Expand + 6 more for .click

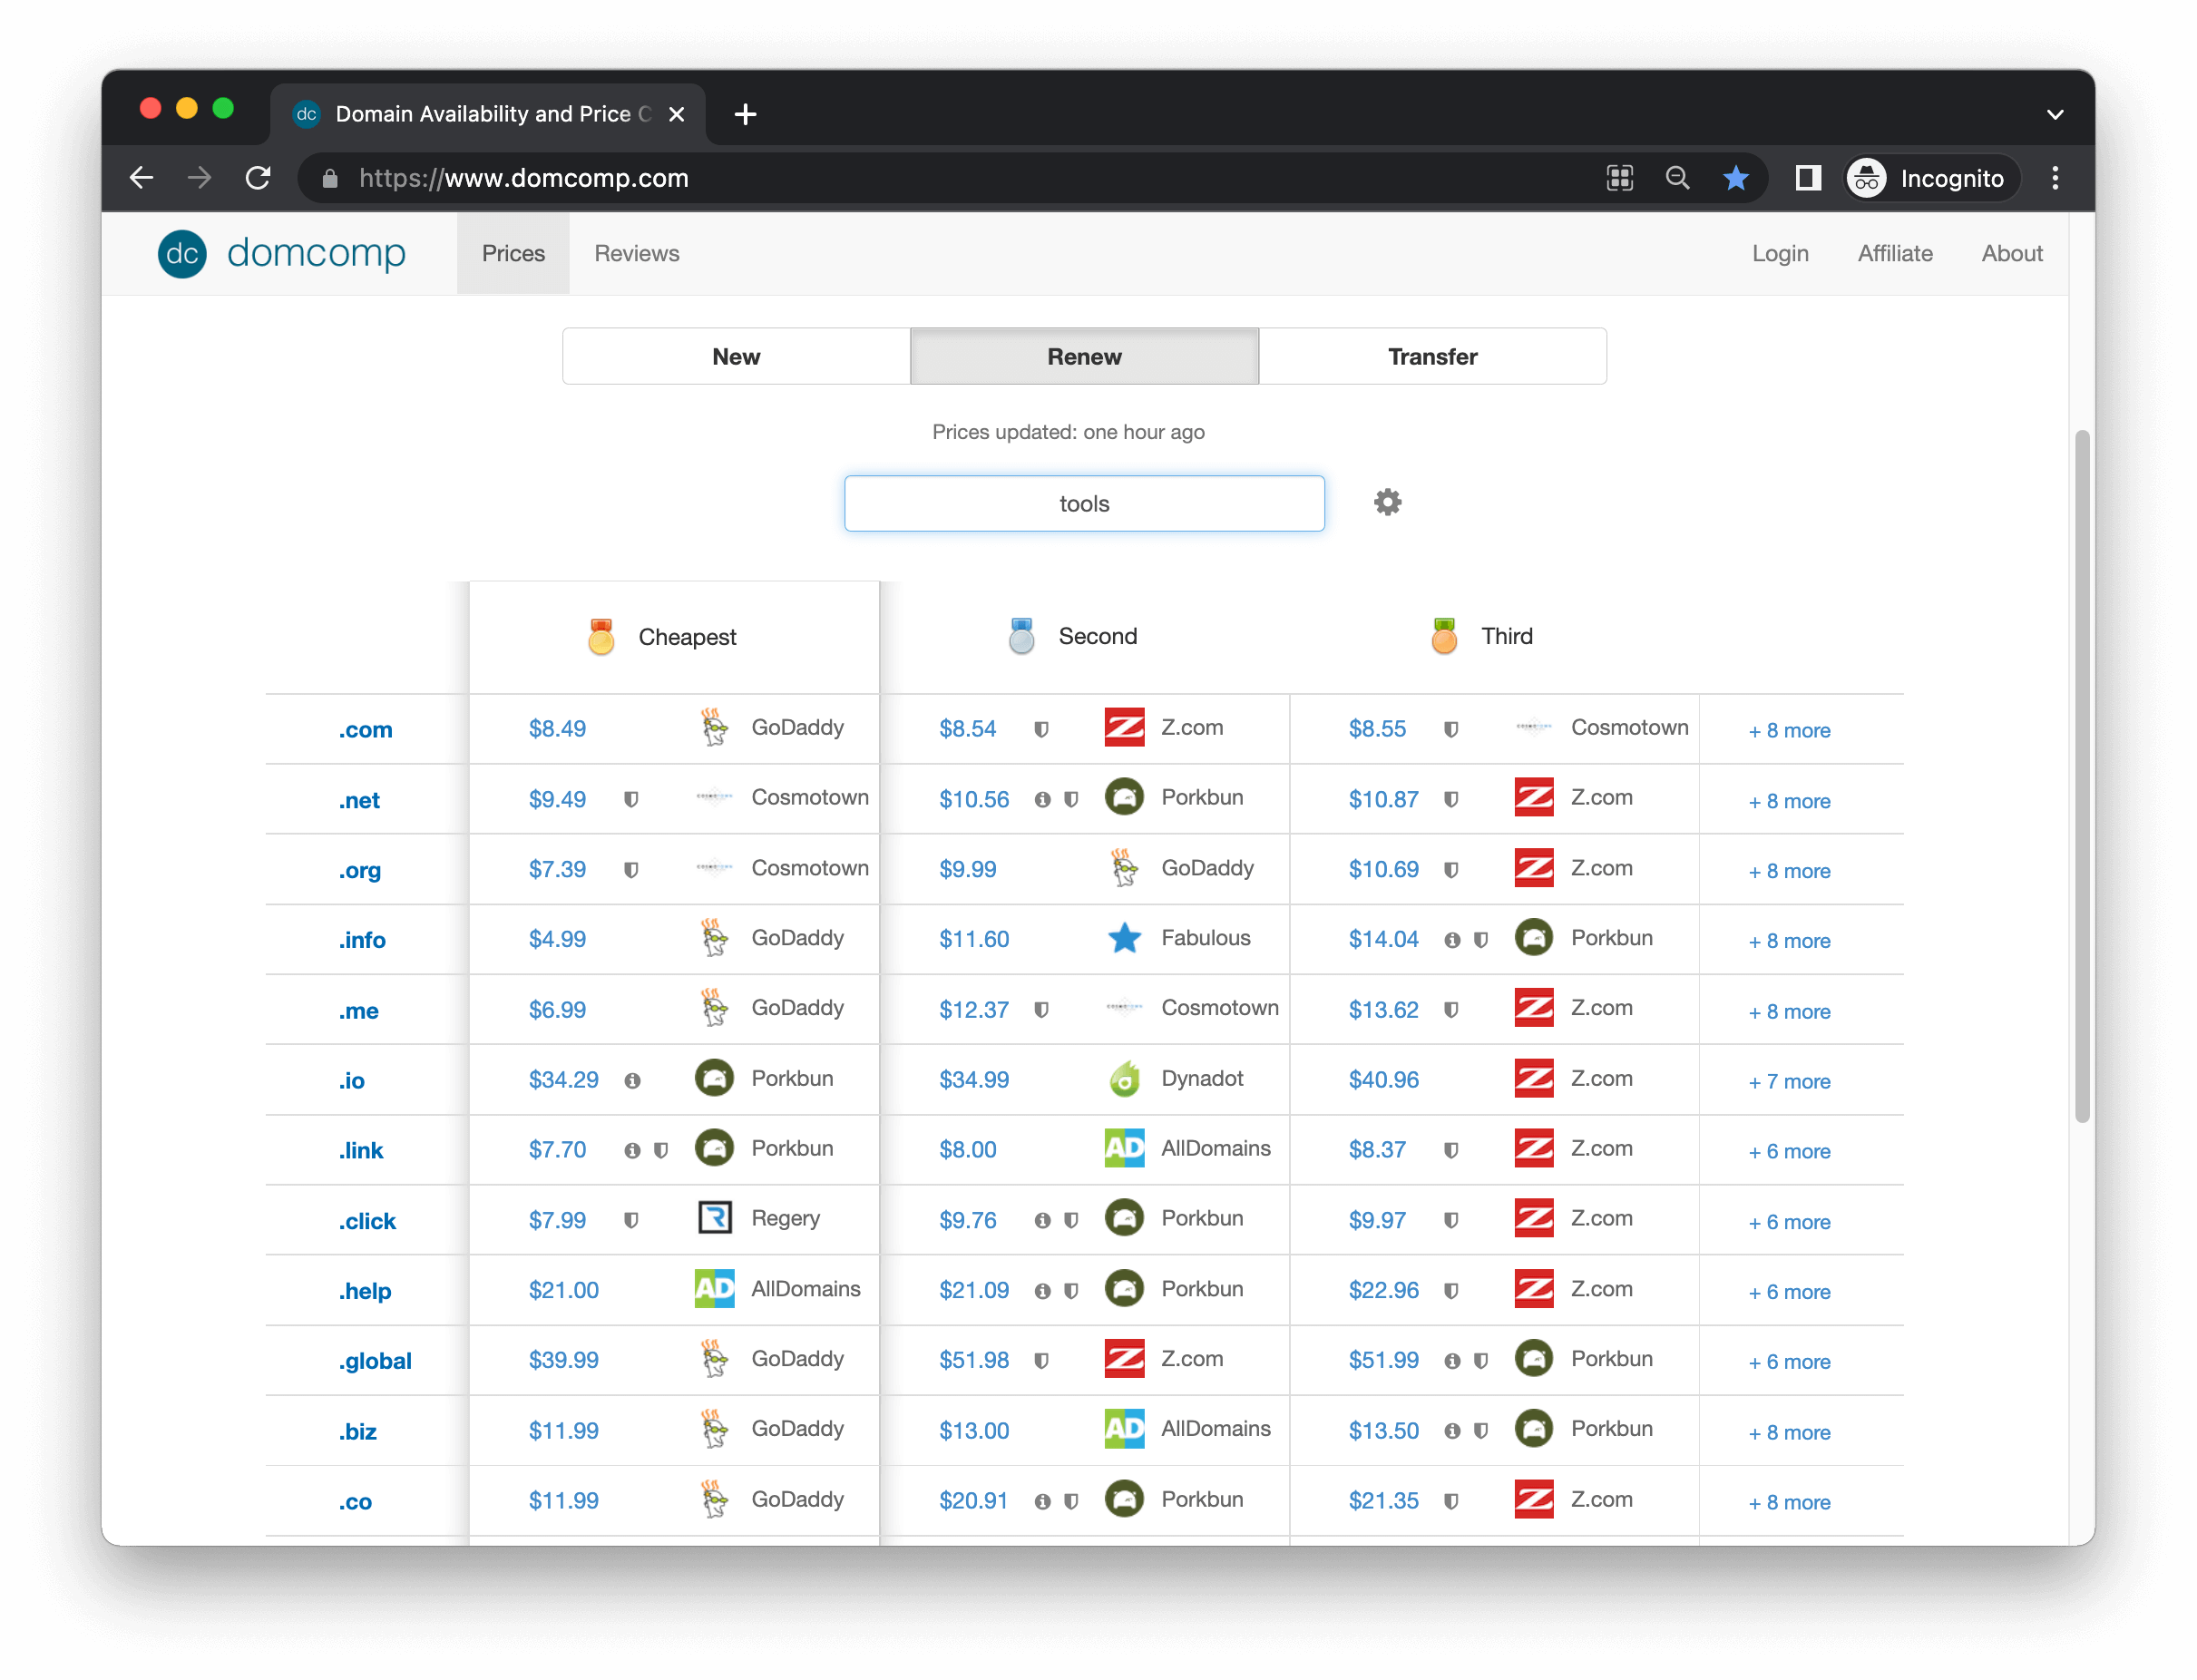[x=1789, y=1222]
